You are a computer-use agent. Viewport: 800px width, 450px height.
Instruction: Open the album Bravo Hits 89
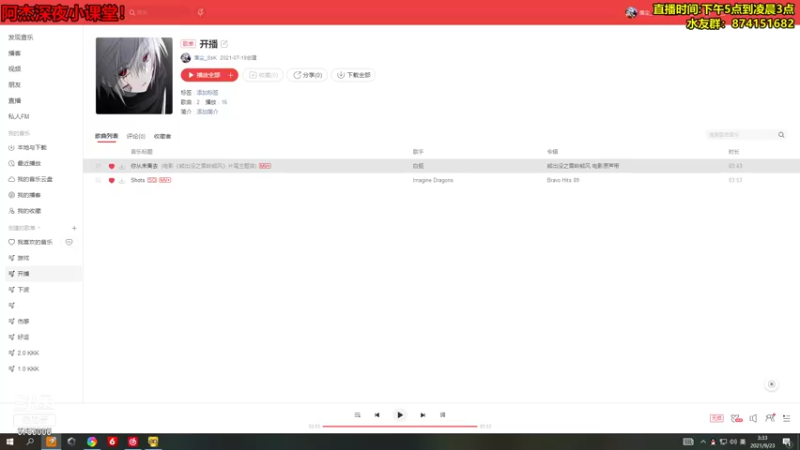point(563,180)
